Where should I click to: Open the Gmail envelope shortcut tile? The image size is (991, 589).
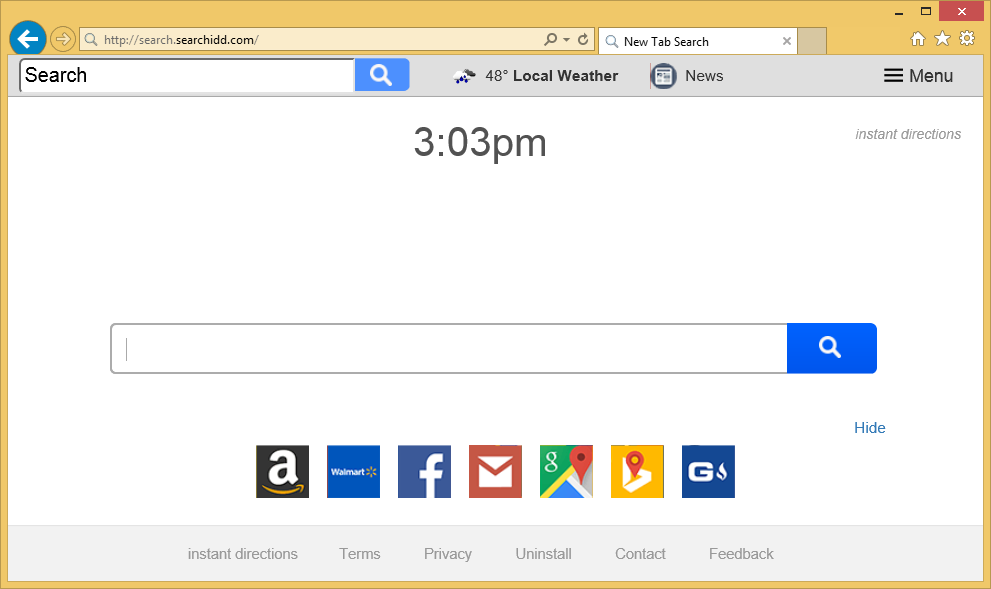click(496, 471)
